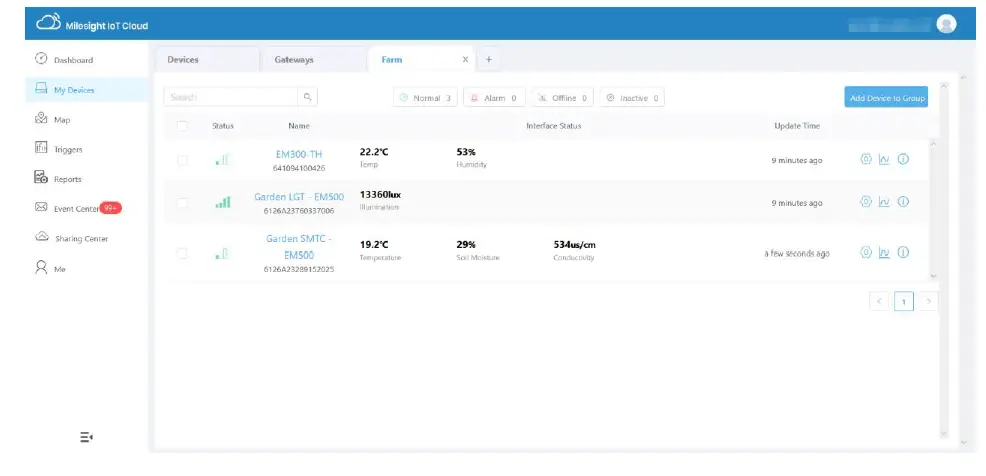Viewport: 986px width, 476px height.
Task: Click the user avatar icon
Action: click(x=946, y=24)
